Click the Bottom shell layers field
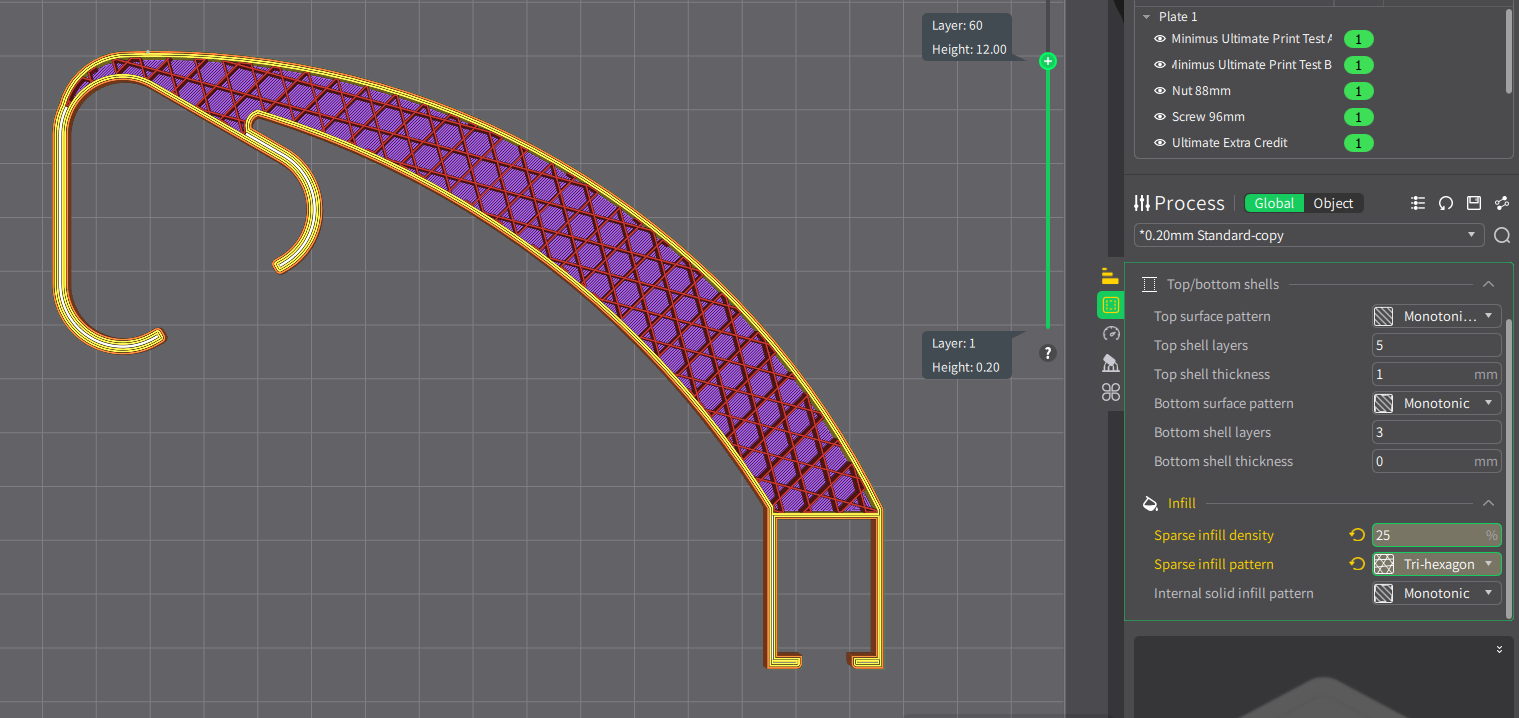The width and height of the screenshot is (1519, 718). pos(1437,432)
